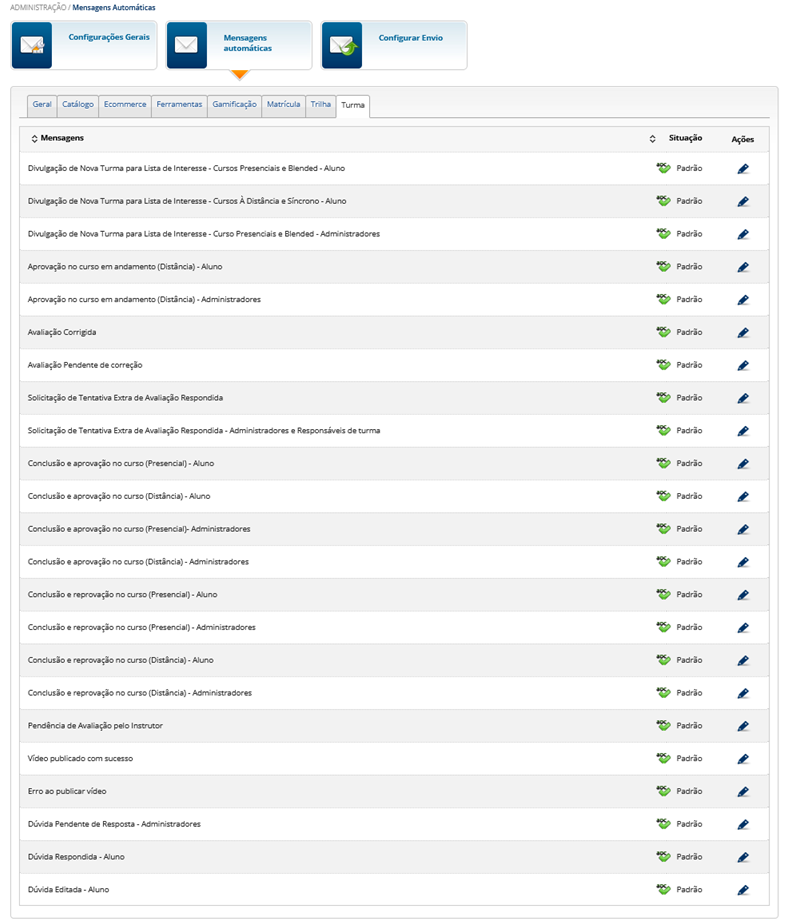Click the Configurar Envio envelope icon
Image resolution: width=787 pixels, height=922 pixels.
[x=342, y=46]
